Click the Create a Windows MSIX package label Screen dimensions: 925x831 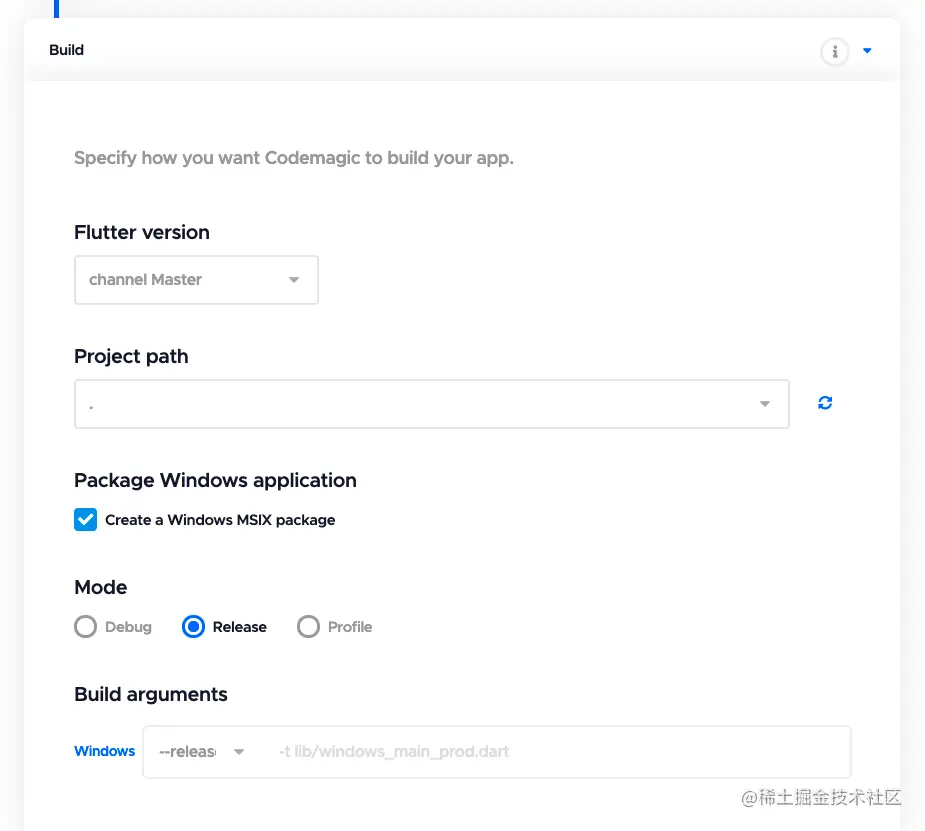[x=220, y=520]
